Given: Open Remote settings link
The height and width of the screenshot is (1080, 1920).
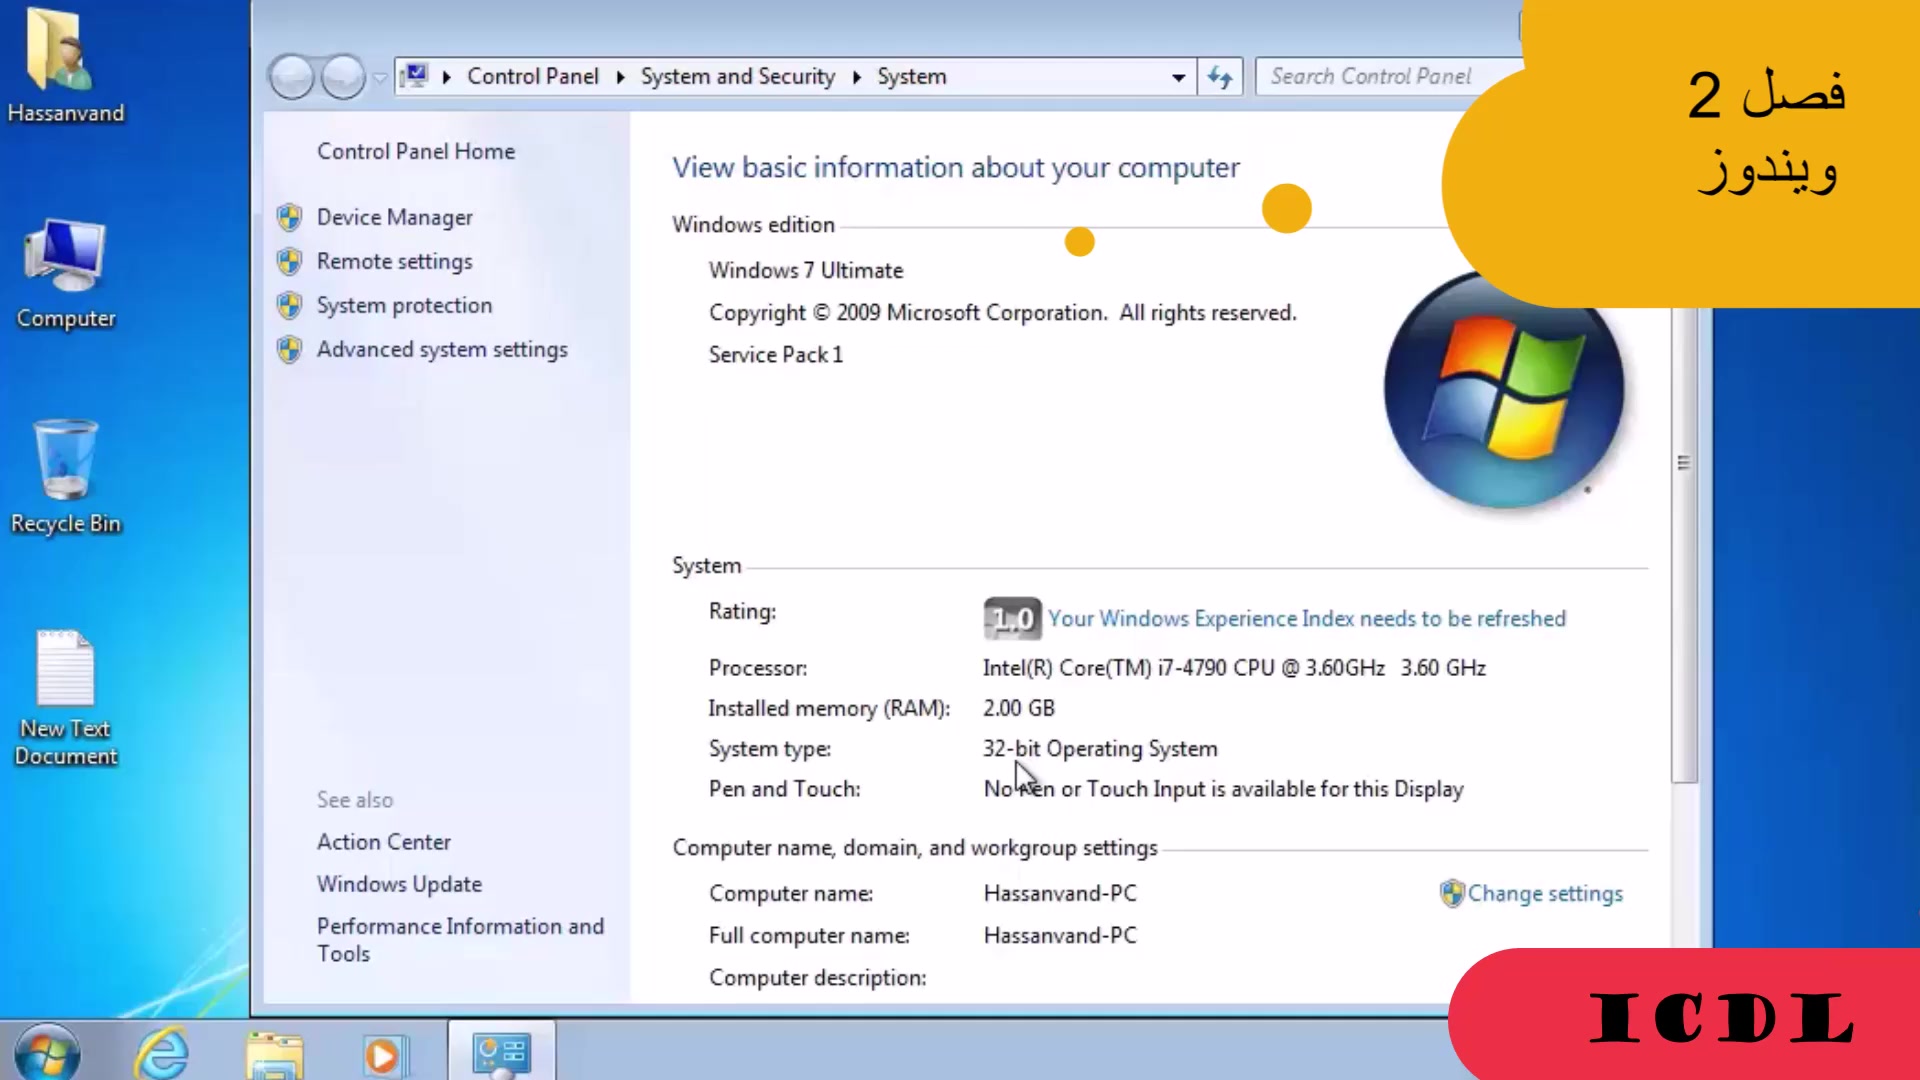Looking at the screenshot, I should click(394, 261).
